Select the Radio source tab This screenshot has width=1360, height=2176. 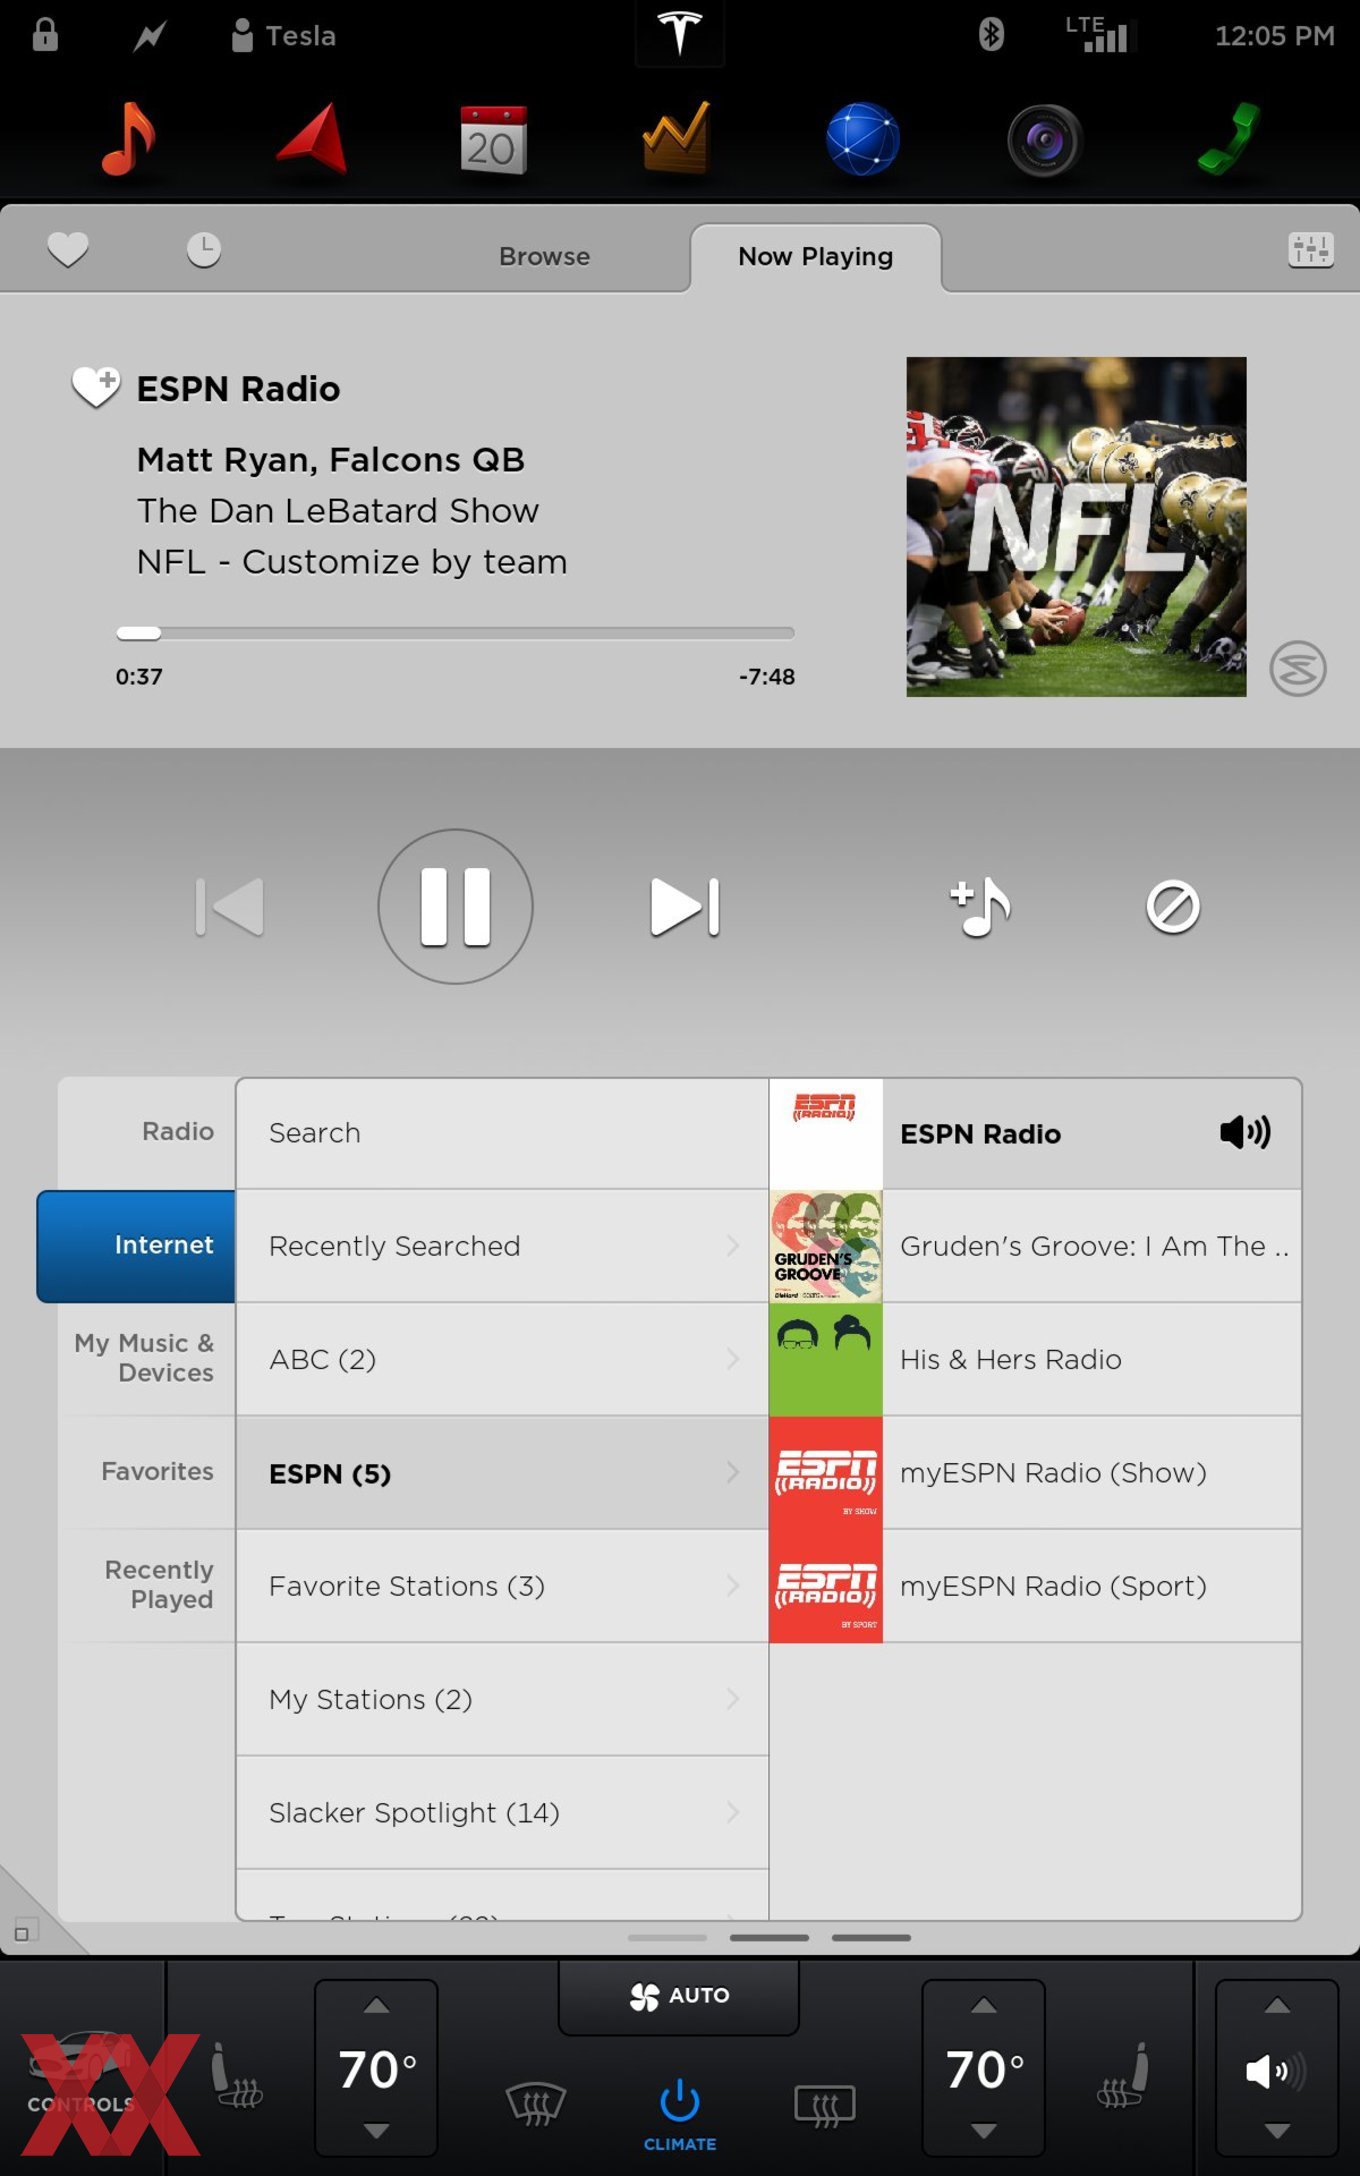[147, 1132]
